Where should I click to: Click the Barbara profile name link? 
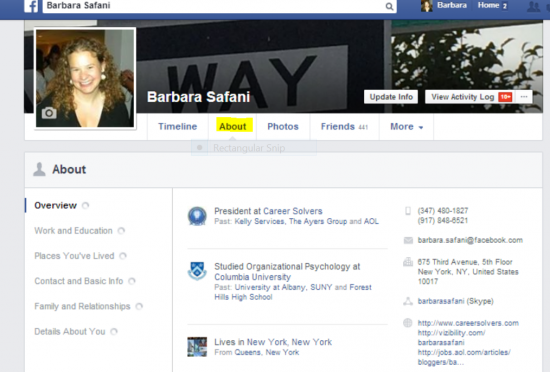(452, 5)
